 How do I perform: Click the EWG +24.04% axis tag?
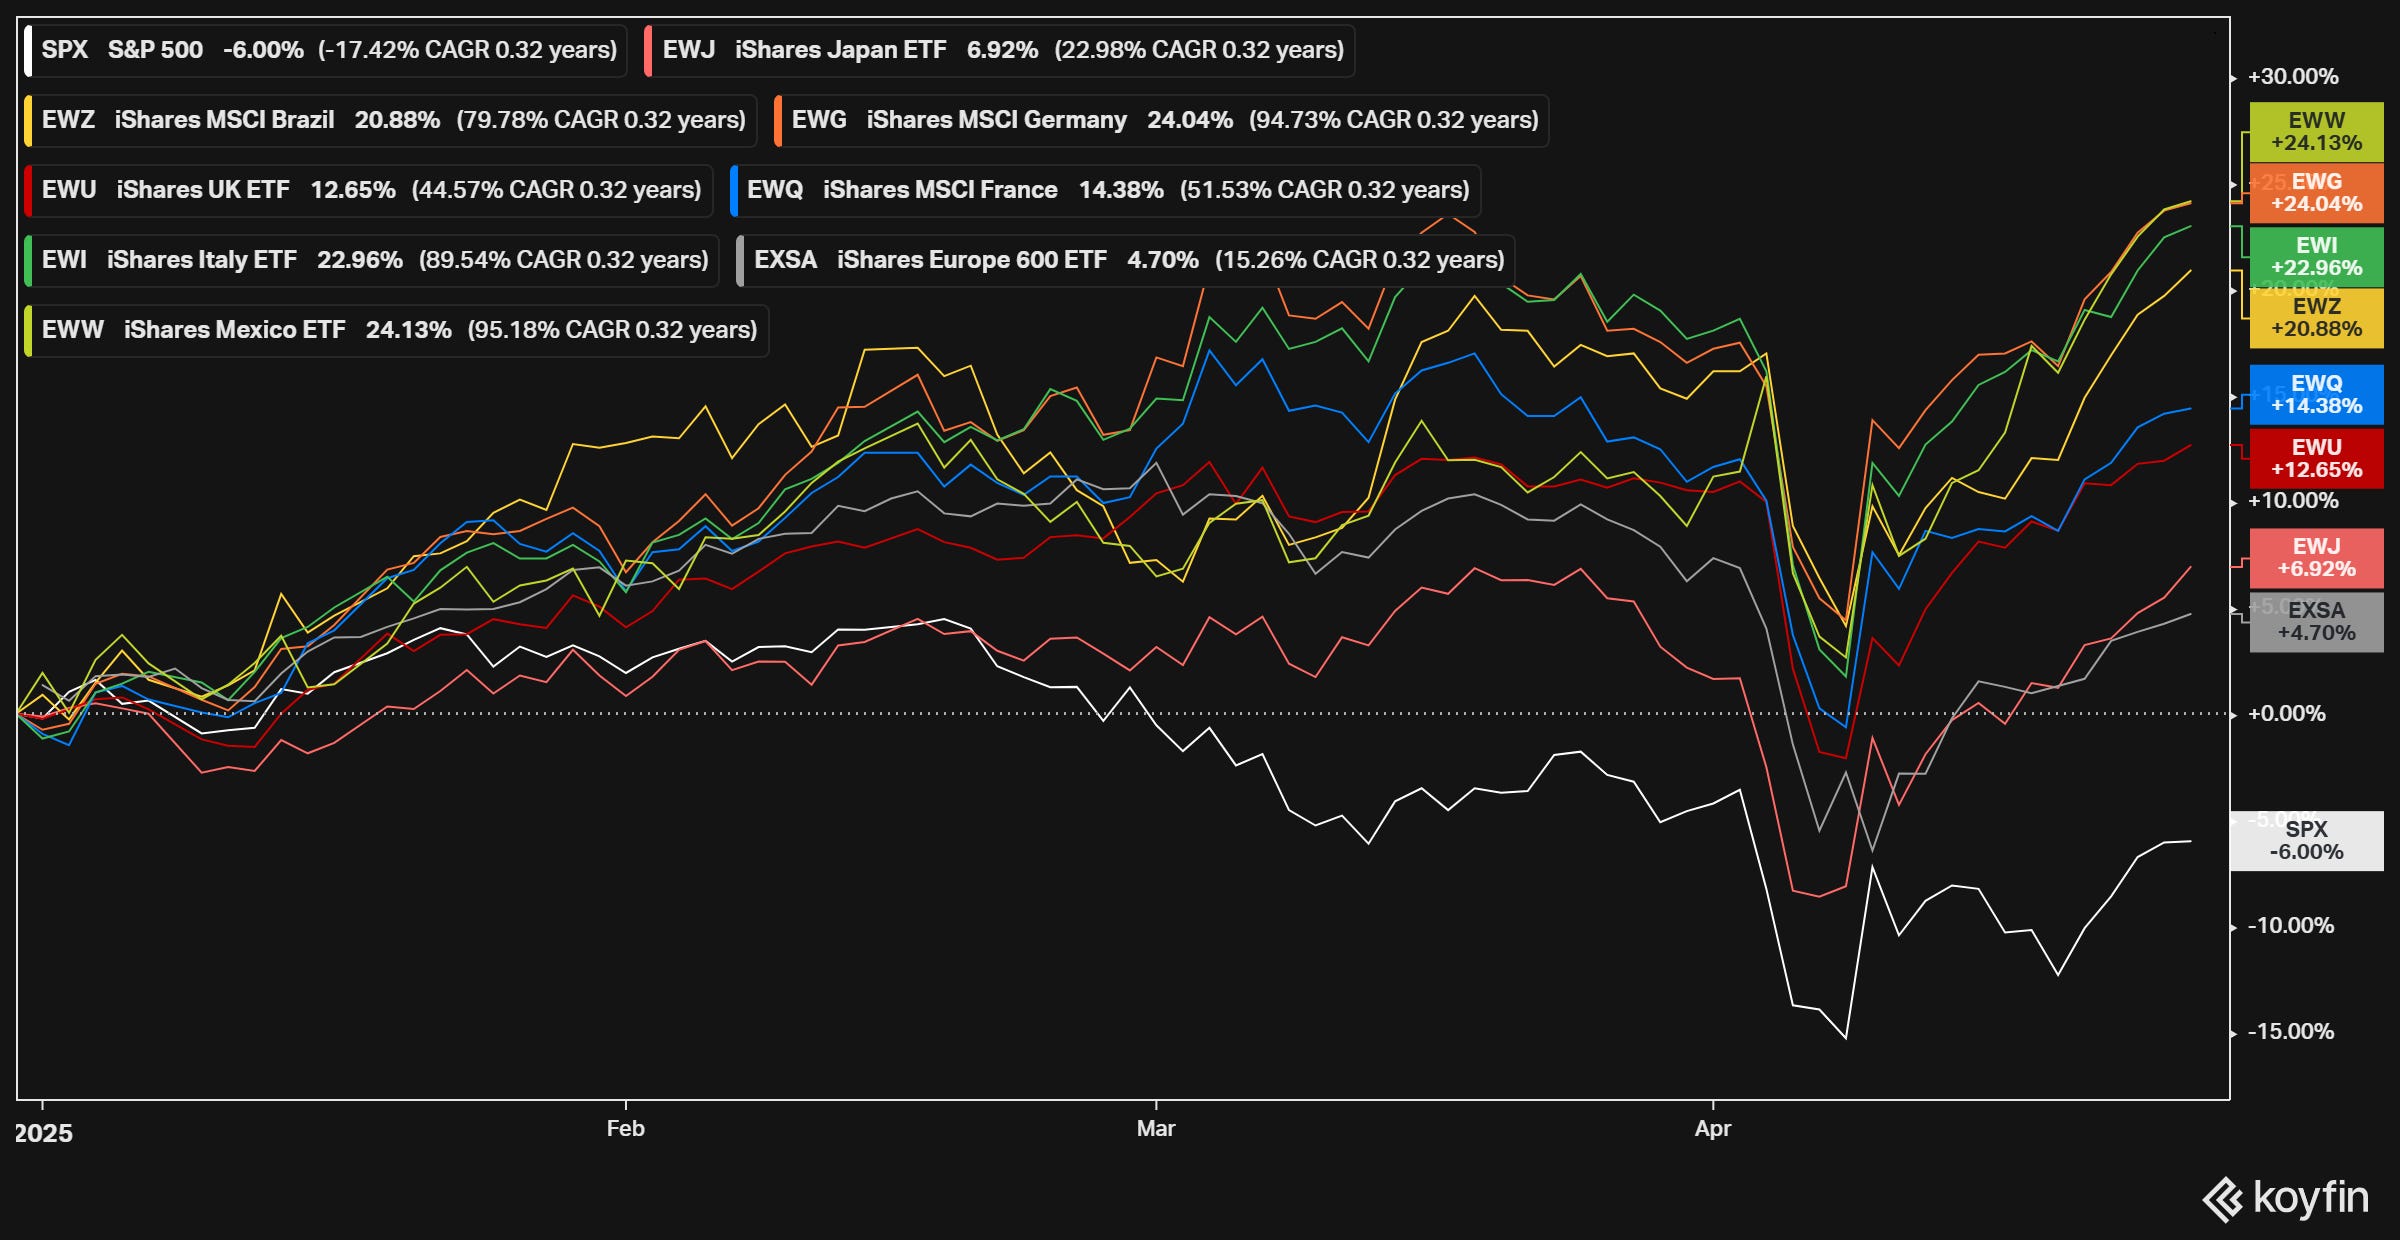click(2316, 193)
